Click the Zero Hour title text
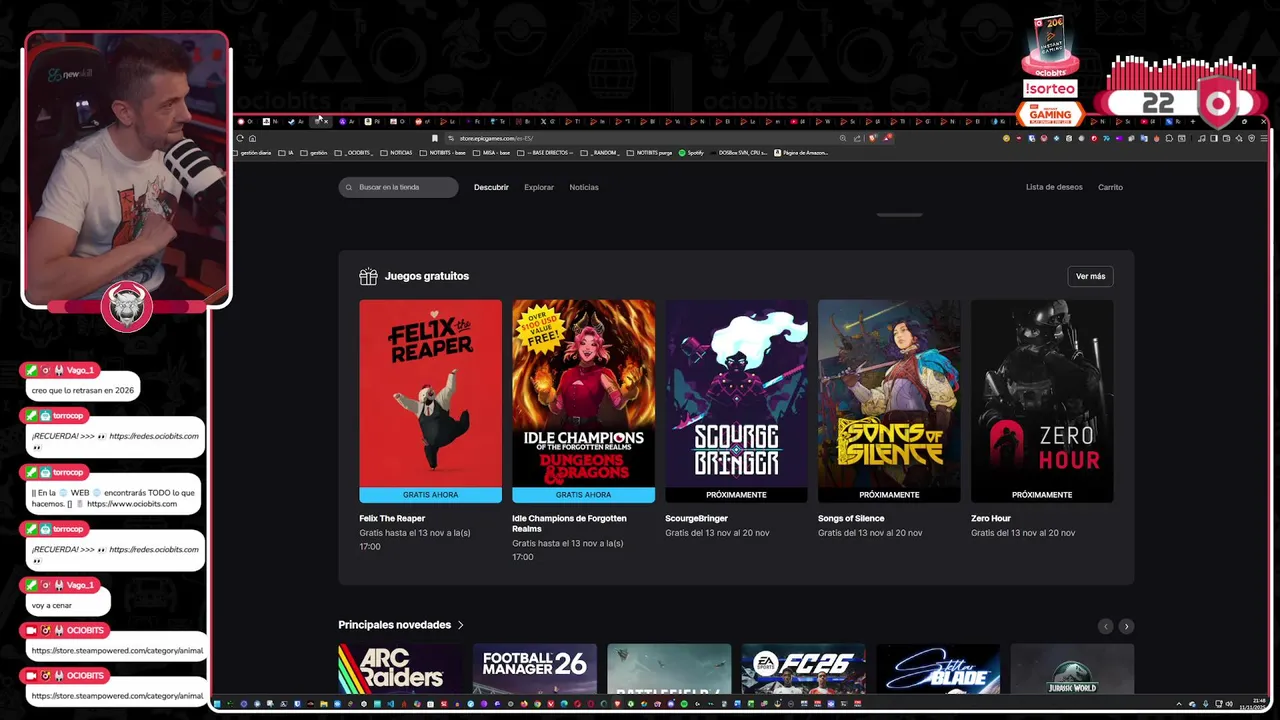This screenshot has width=1280, height=720. pyautogui.click(x=991, y=518)
